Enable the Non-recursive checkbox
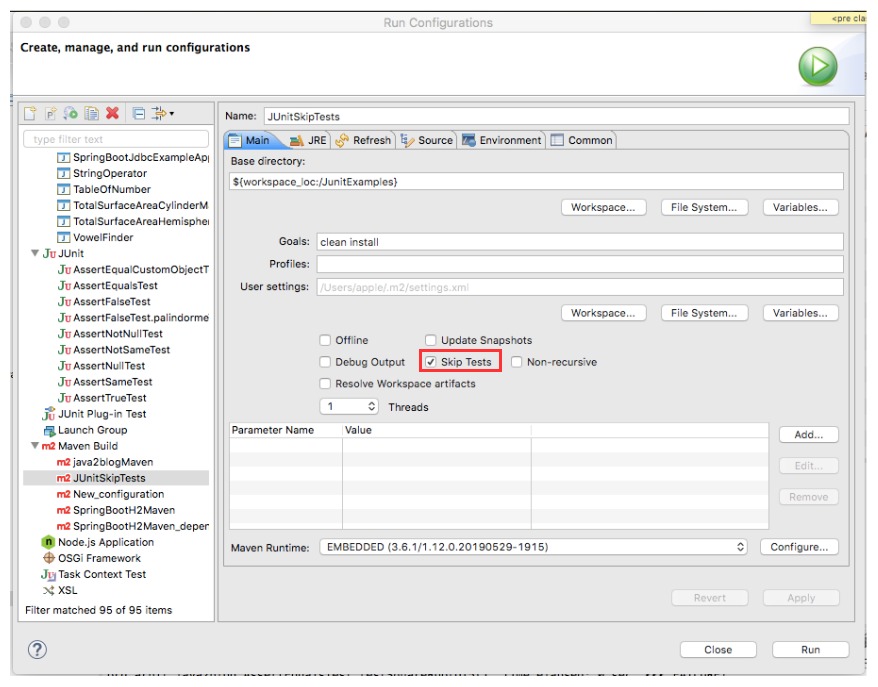Viewport: 878px width, 687px height. (516, 362)
